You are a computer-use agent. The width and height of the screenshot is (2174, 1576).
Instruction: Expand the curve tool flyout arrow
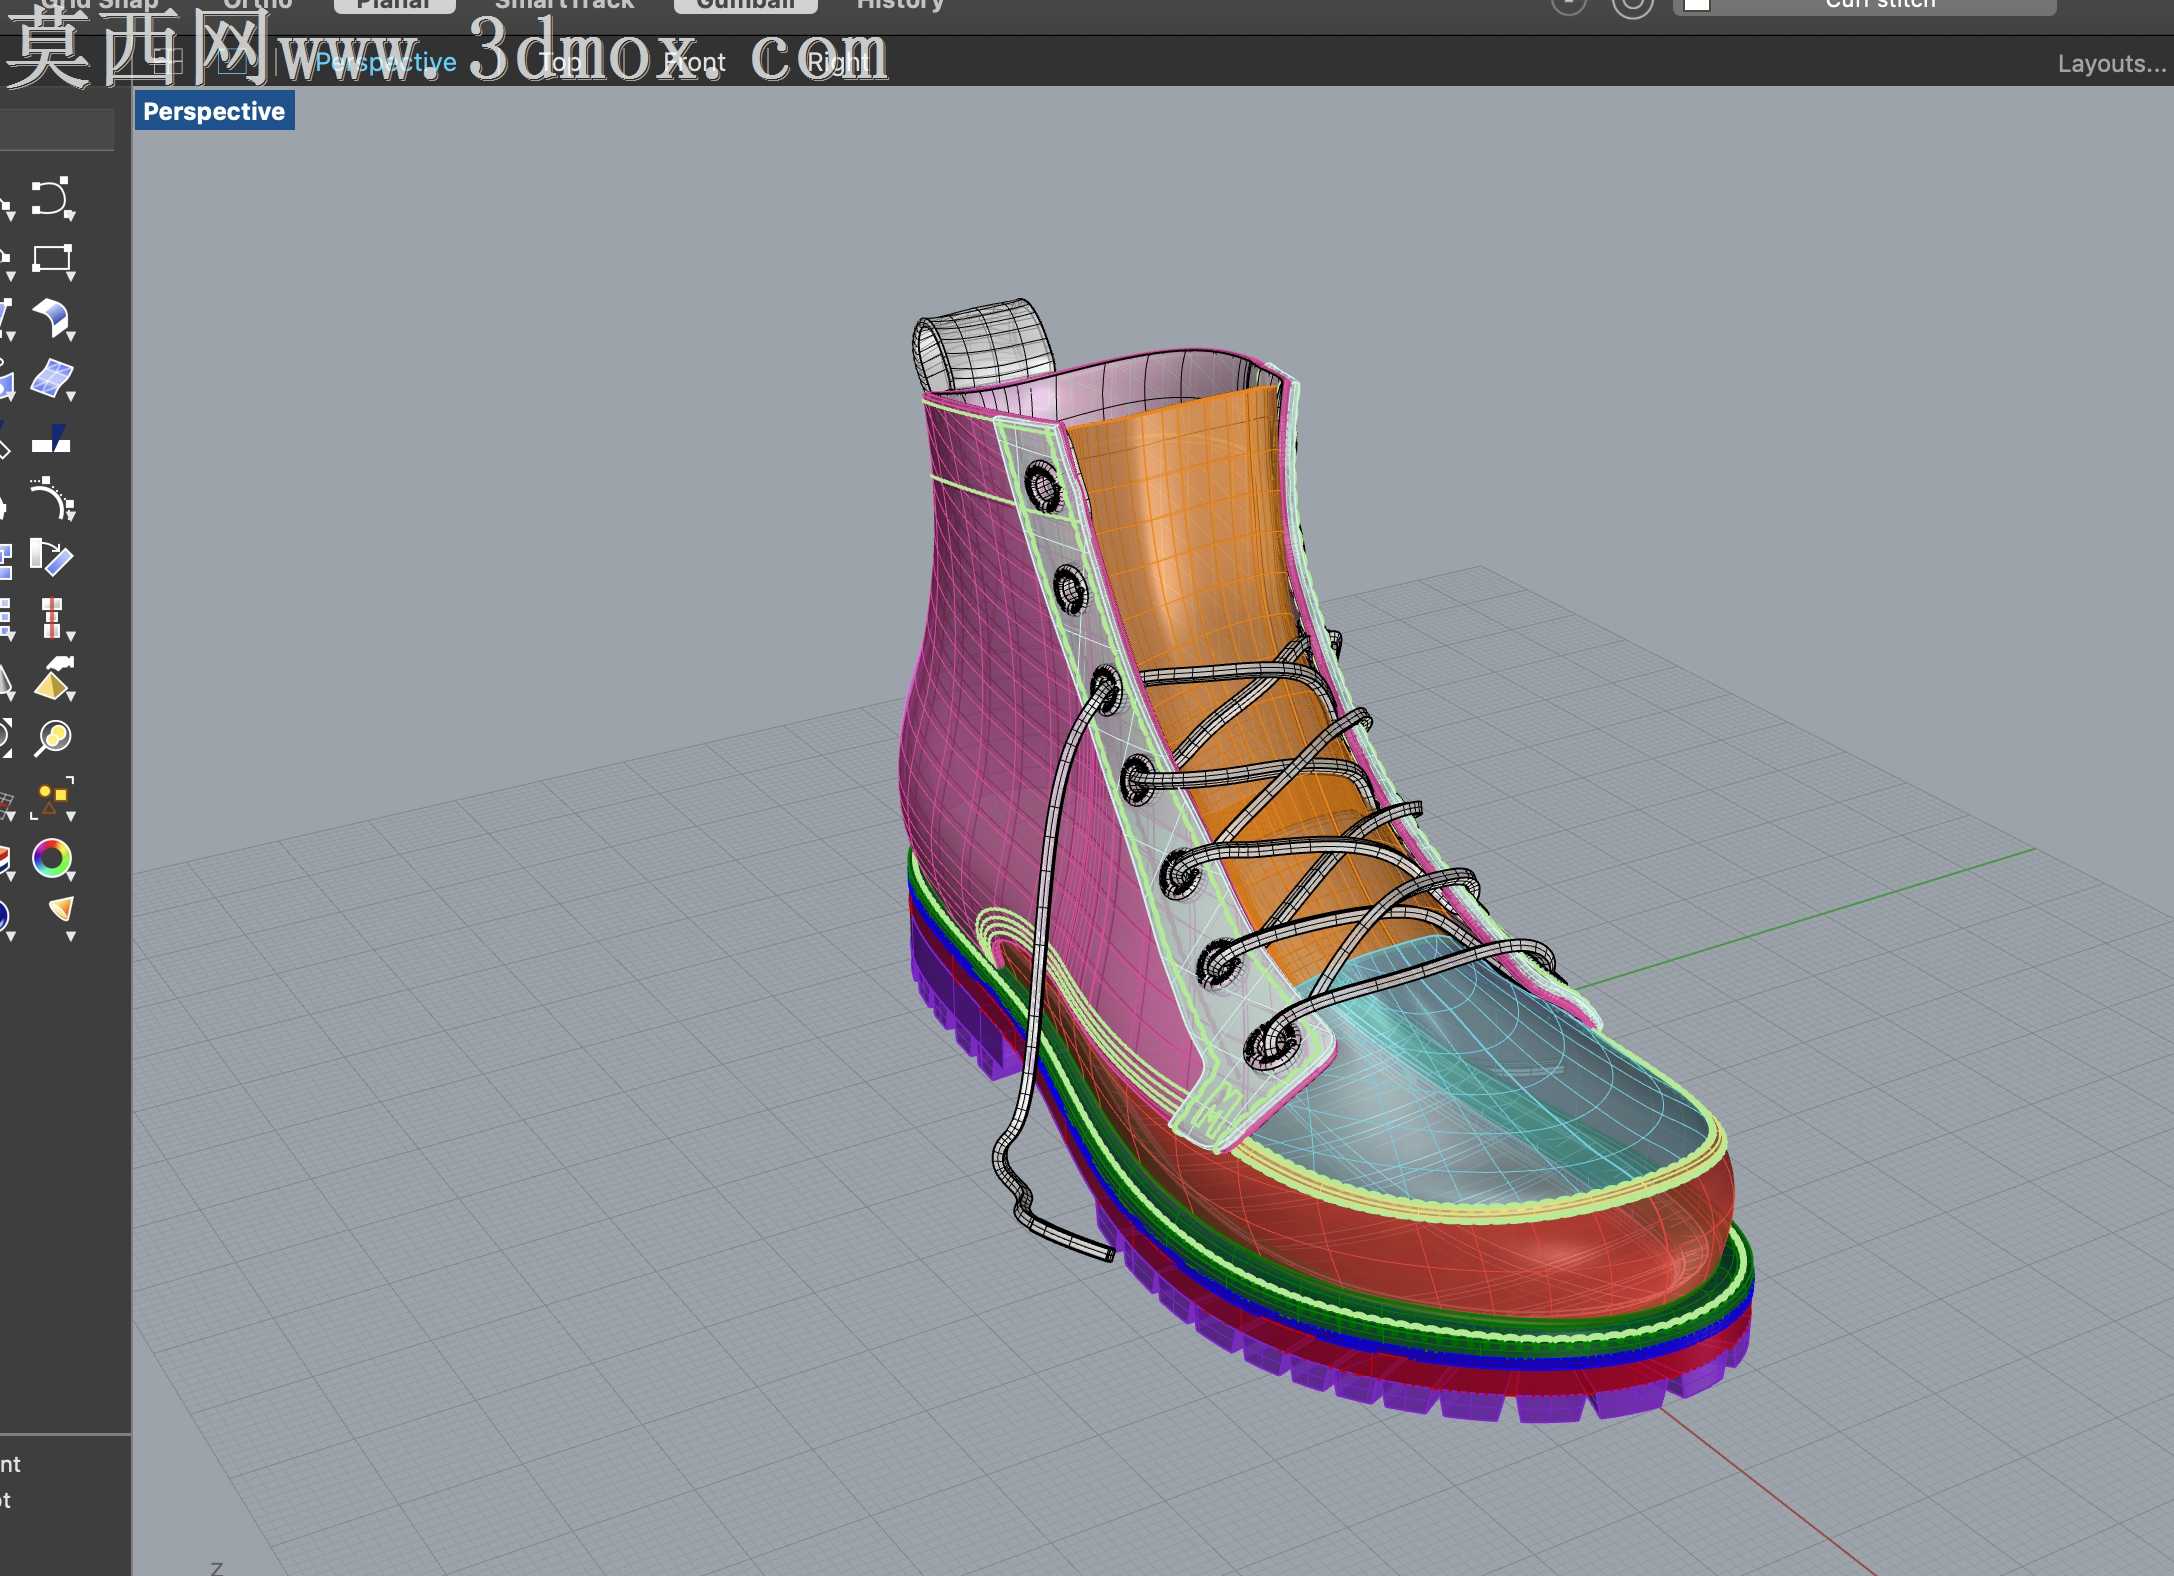click(71, 215)
